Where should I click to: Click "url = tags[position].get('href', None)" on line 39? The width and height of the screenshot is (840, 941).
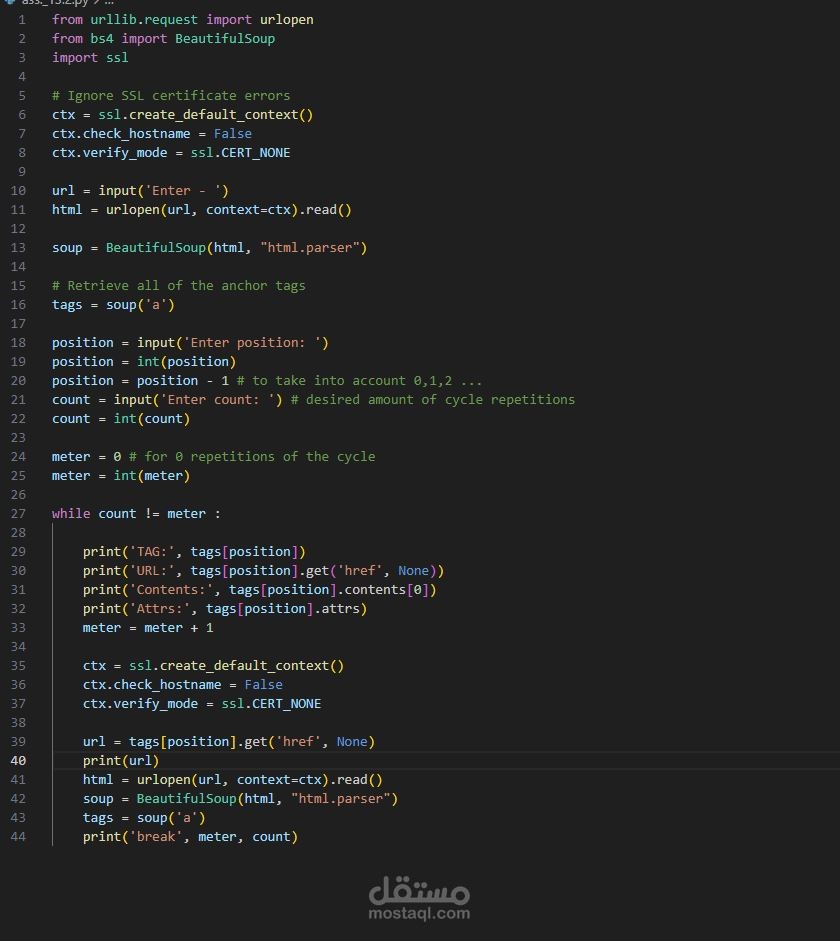tap(229, 742)
